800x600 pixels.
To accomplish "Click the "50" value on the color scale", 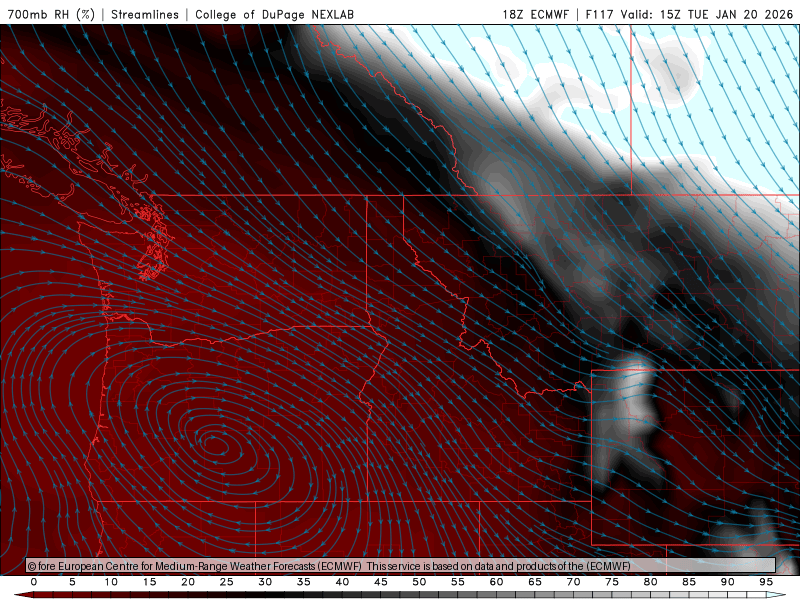I will pos(419,582).
